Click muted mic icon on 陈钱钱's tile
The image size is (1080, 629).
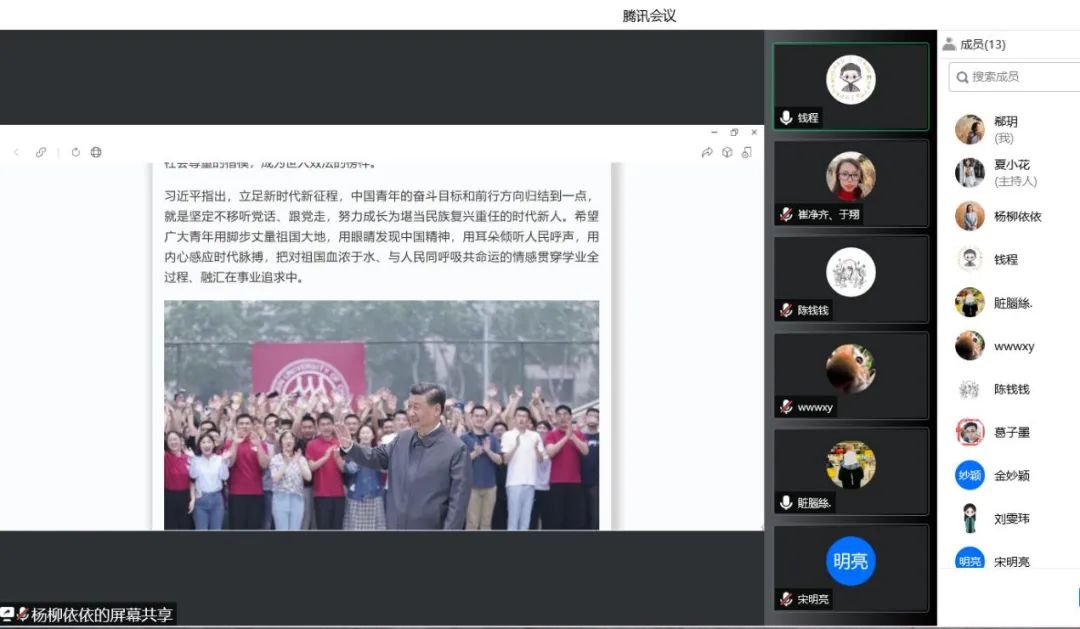click(x=786, y=310)
